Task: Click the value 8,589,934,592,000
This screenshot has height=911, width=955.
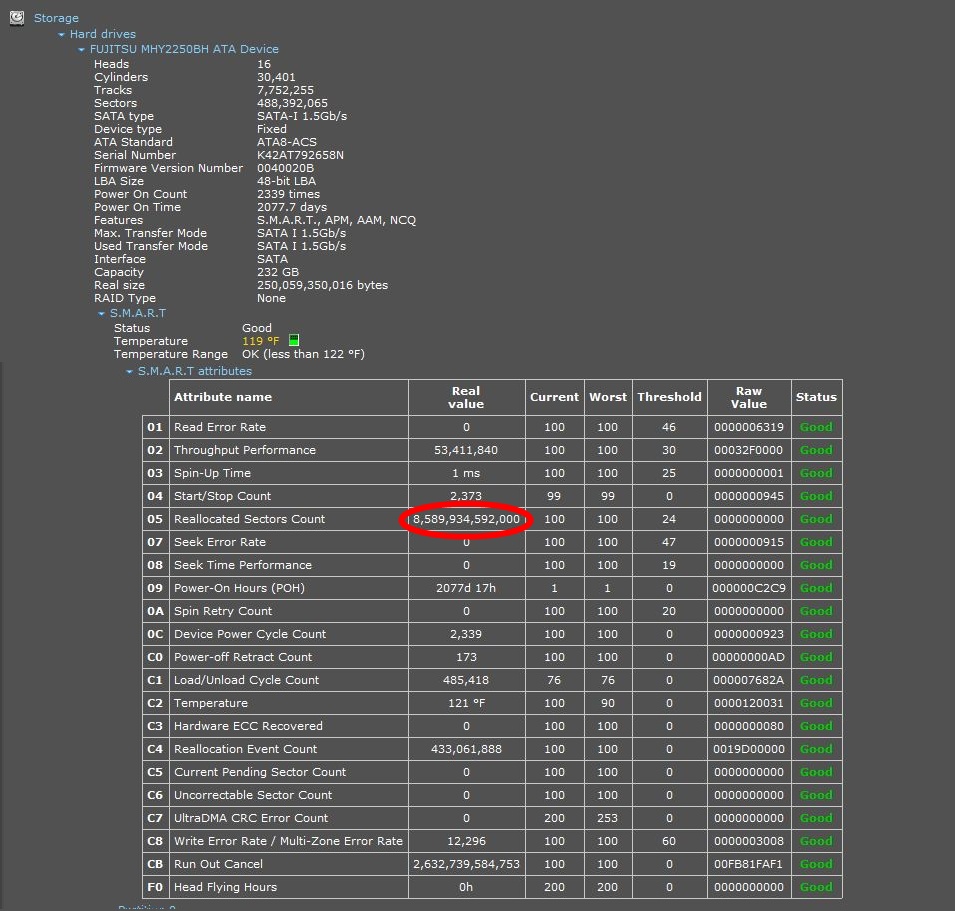Action: (467, 519)
